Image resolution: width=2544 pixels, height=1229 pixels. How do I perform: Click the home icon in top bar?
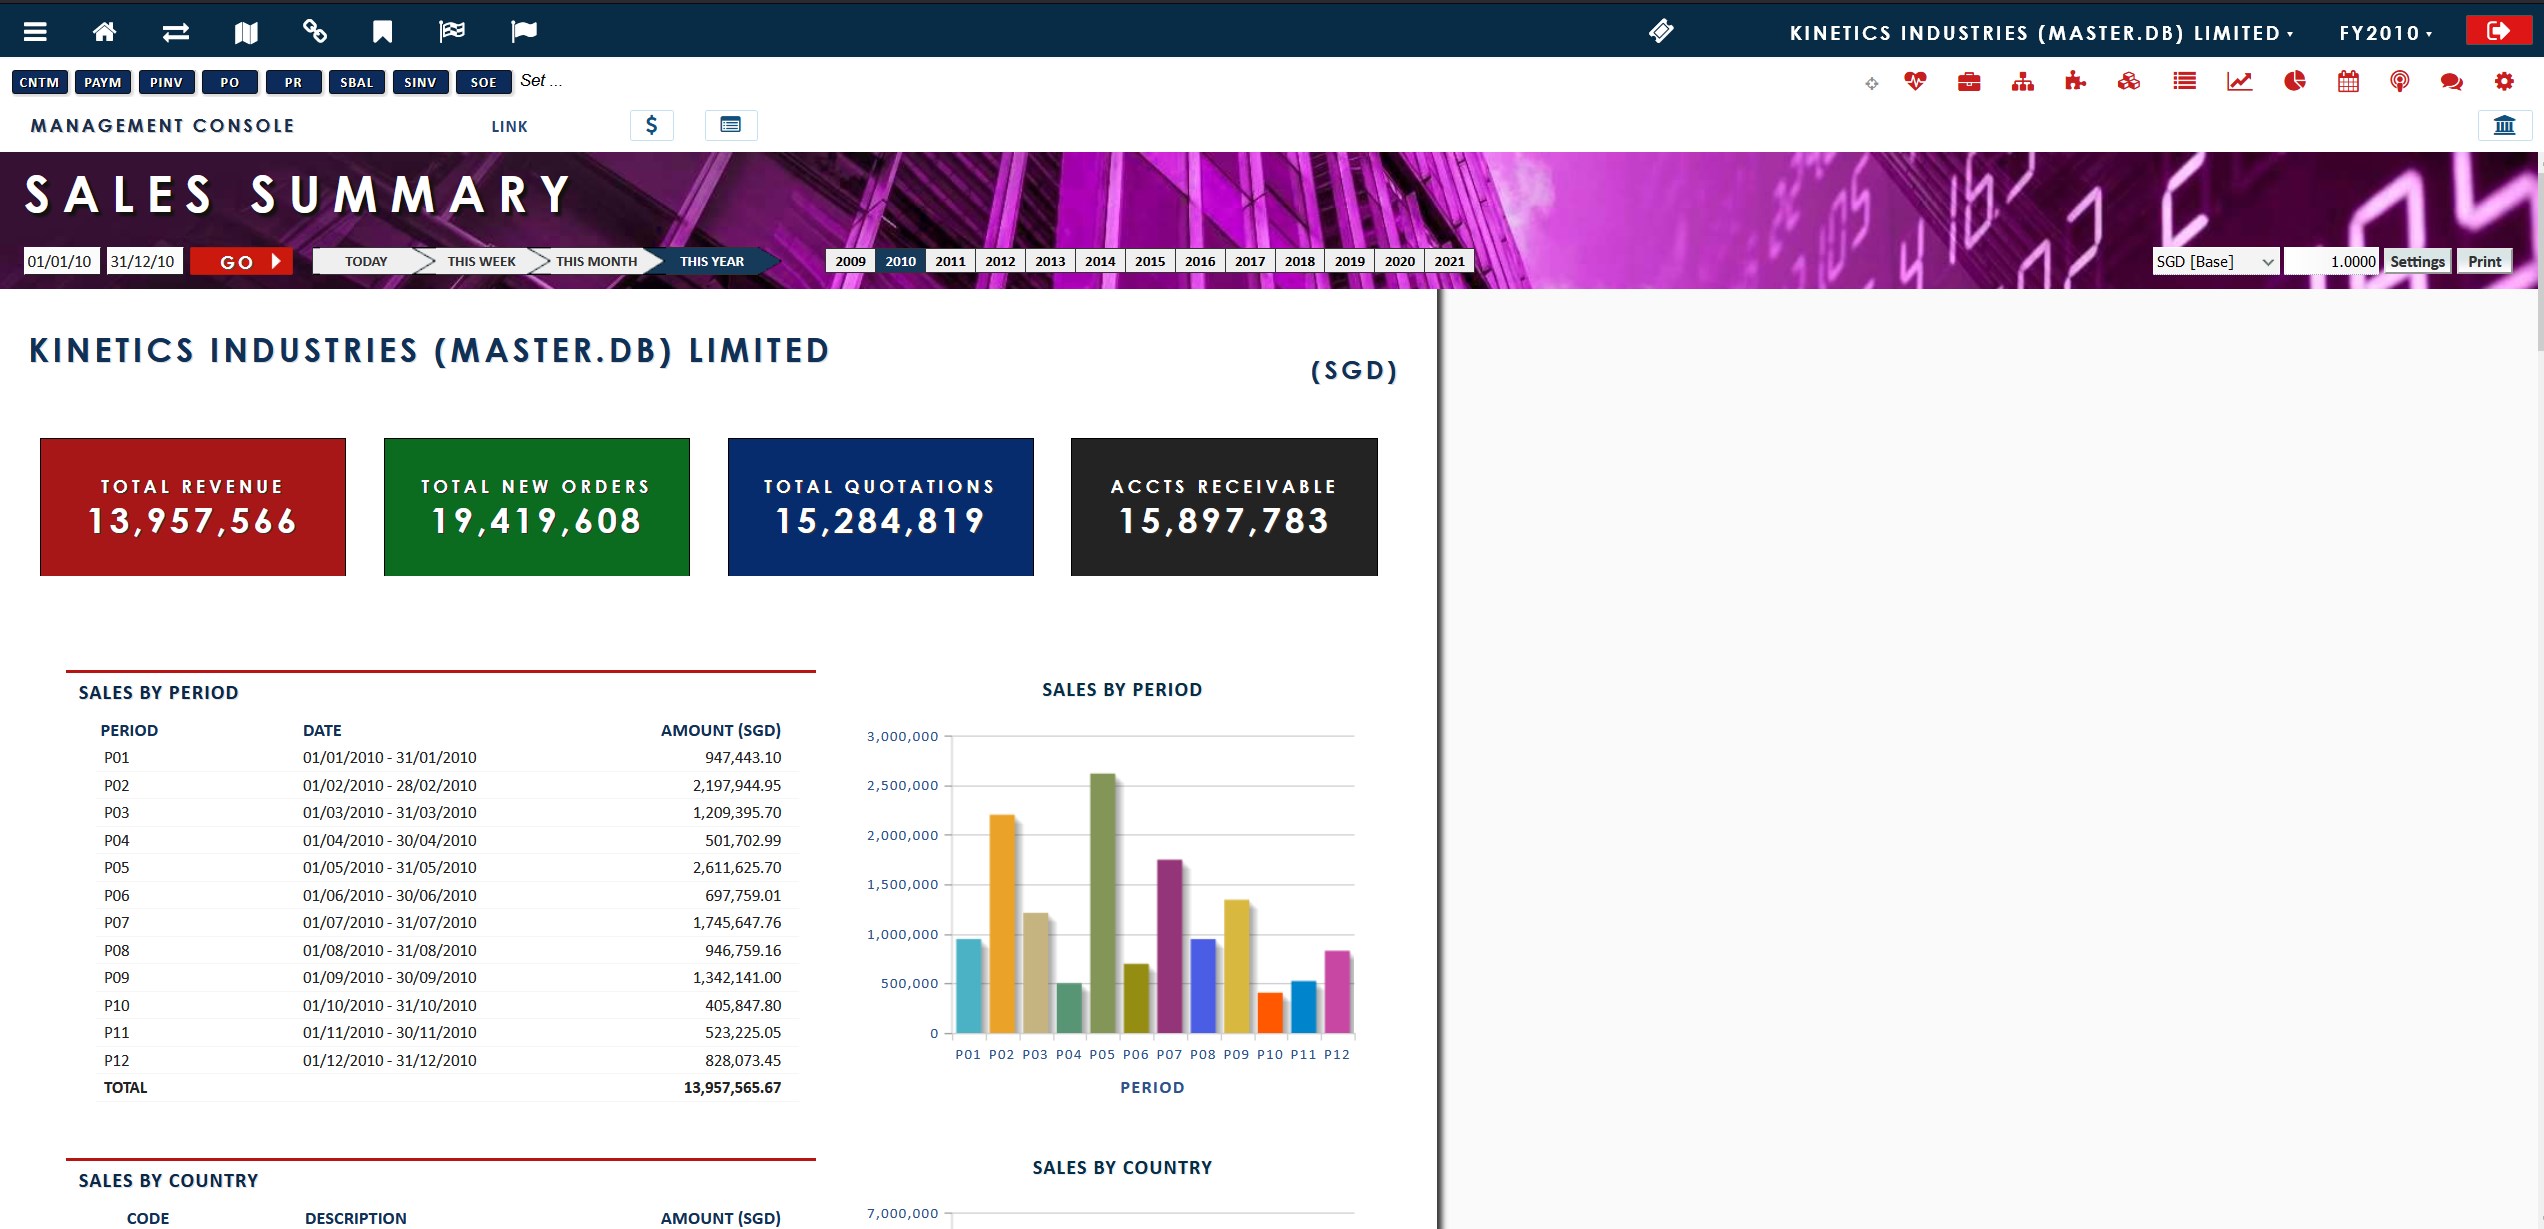104,32
